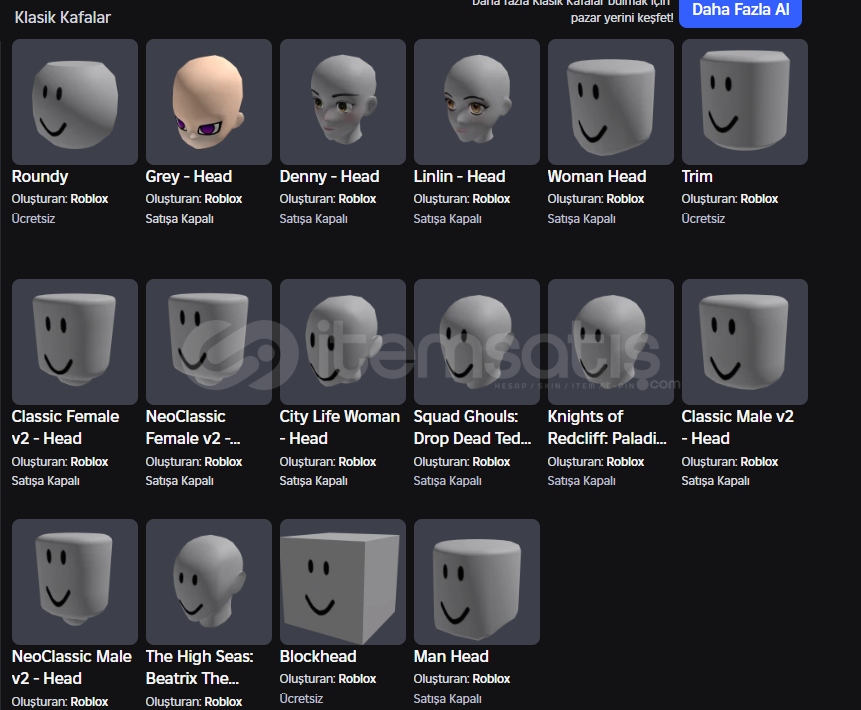Click Roblox creator link under Trim
Image resolution: width=861 pixels, height=710 pixels.
click(759, 199)
